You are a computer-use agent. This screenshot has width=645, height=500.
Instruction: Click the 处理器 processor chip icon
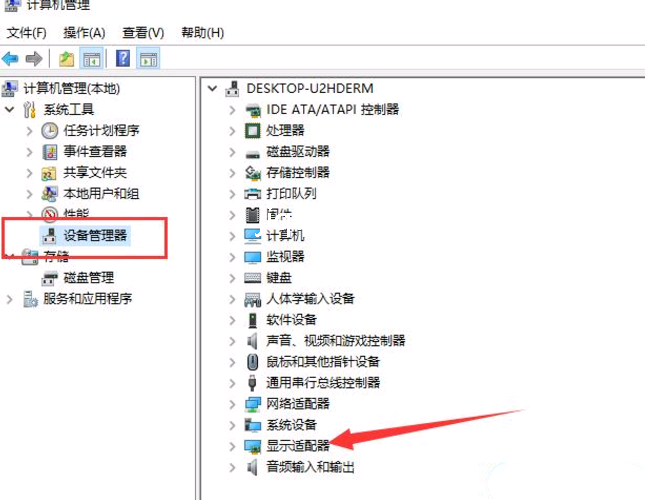253,131
